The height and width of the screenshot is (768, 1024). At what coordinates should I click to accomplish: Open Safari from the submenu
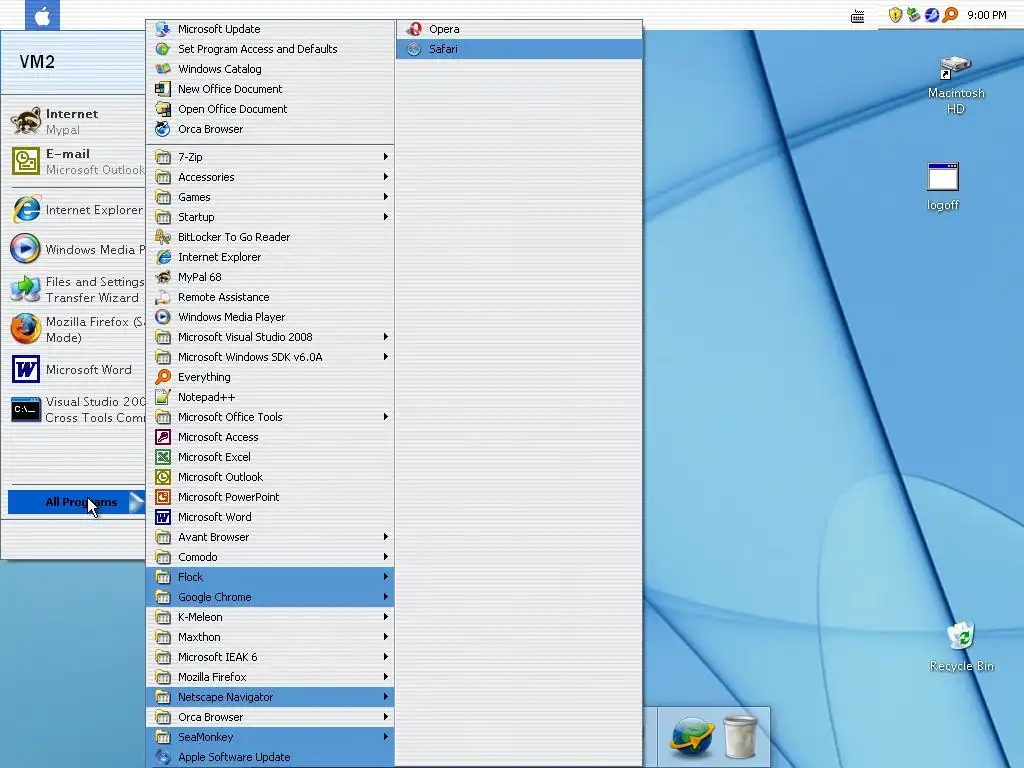tap(519, 49)
